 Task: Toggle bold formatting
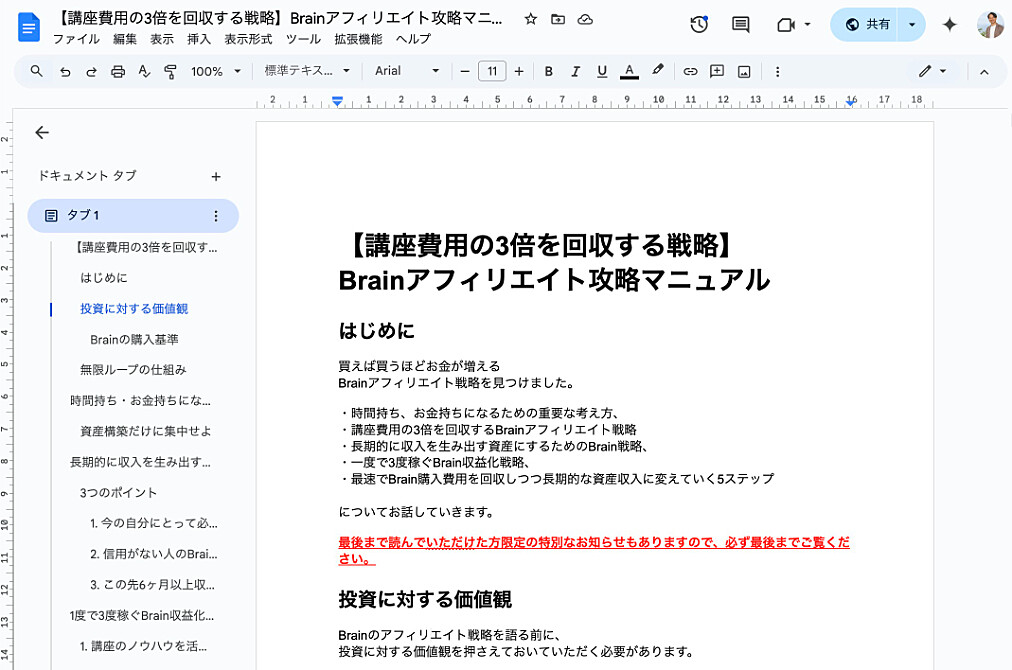tap(549, 71)
